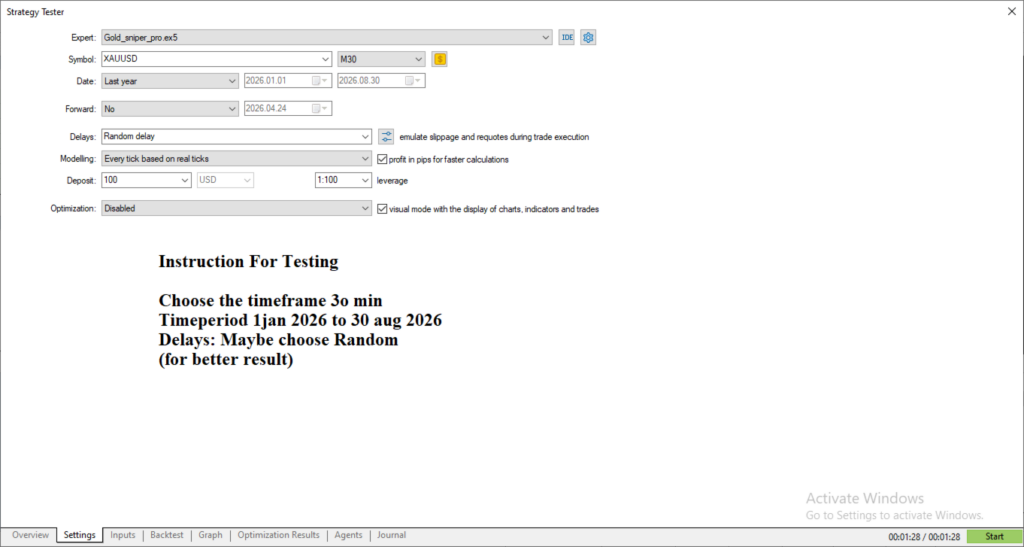
Task: Click the 'Delays: Maybe choose Random' line
Action: tap(278, 340)
